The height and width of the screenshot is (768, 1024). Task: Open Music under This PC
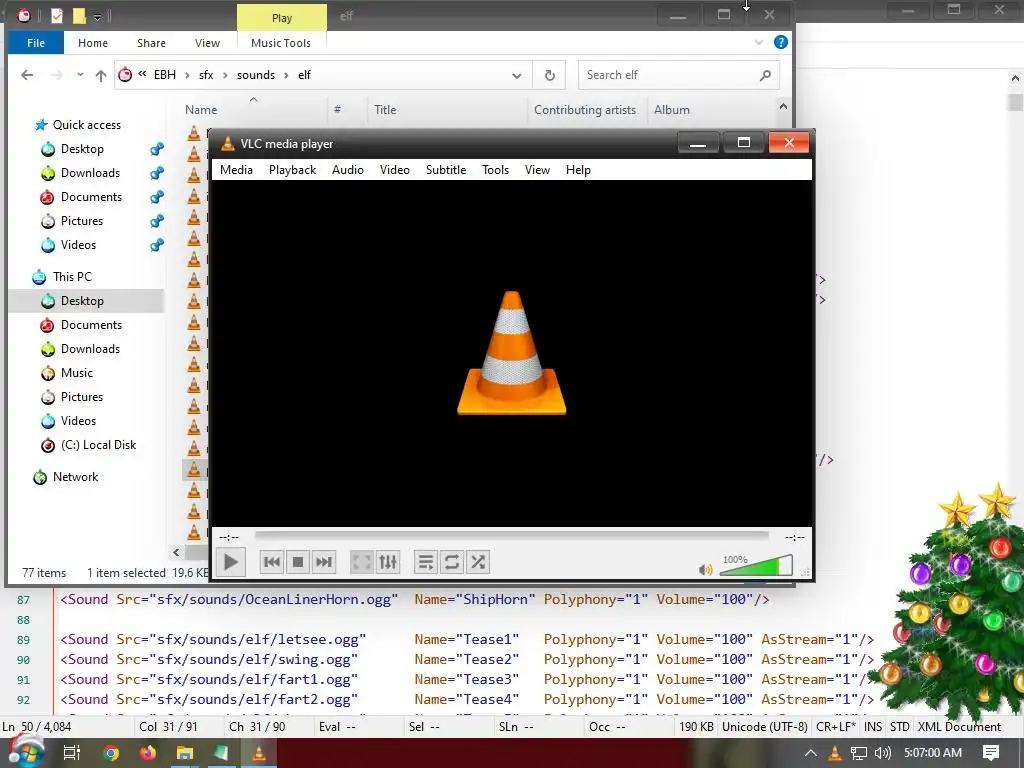pyautogui.click(x=76, y=373)
